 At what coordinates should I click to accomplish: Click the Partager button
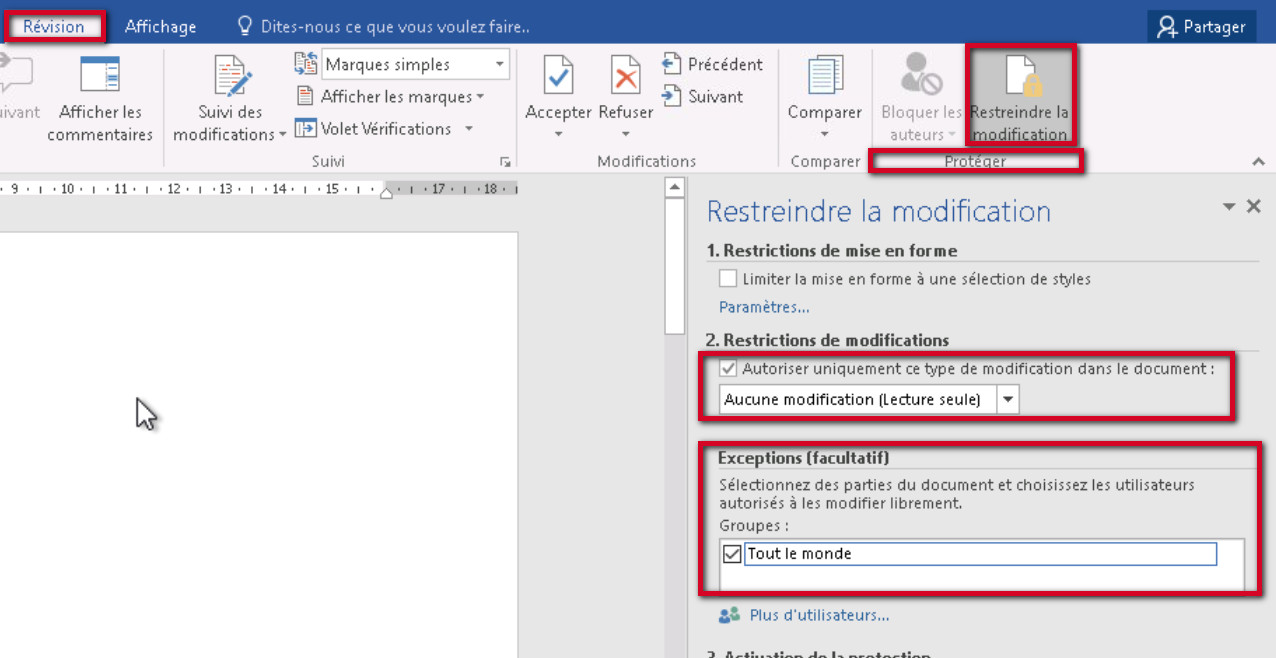[1201, 27]
